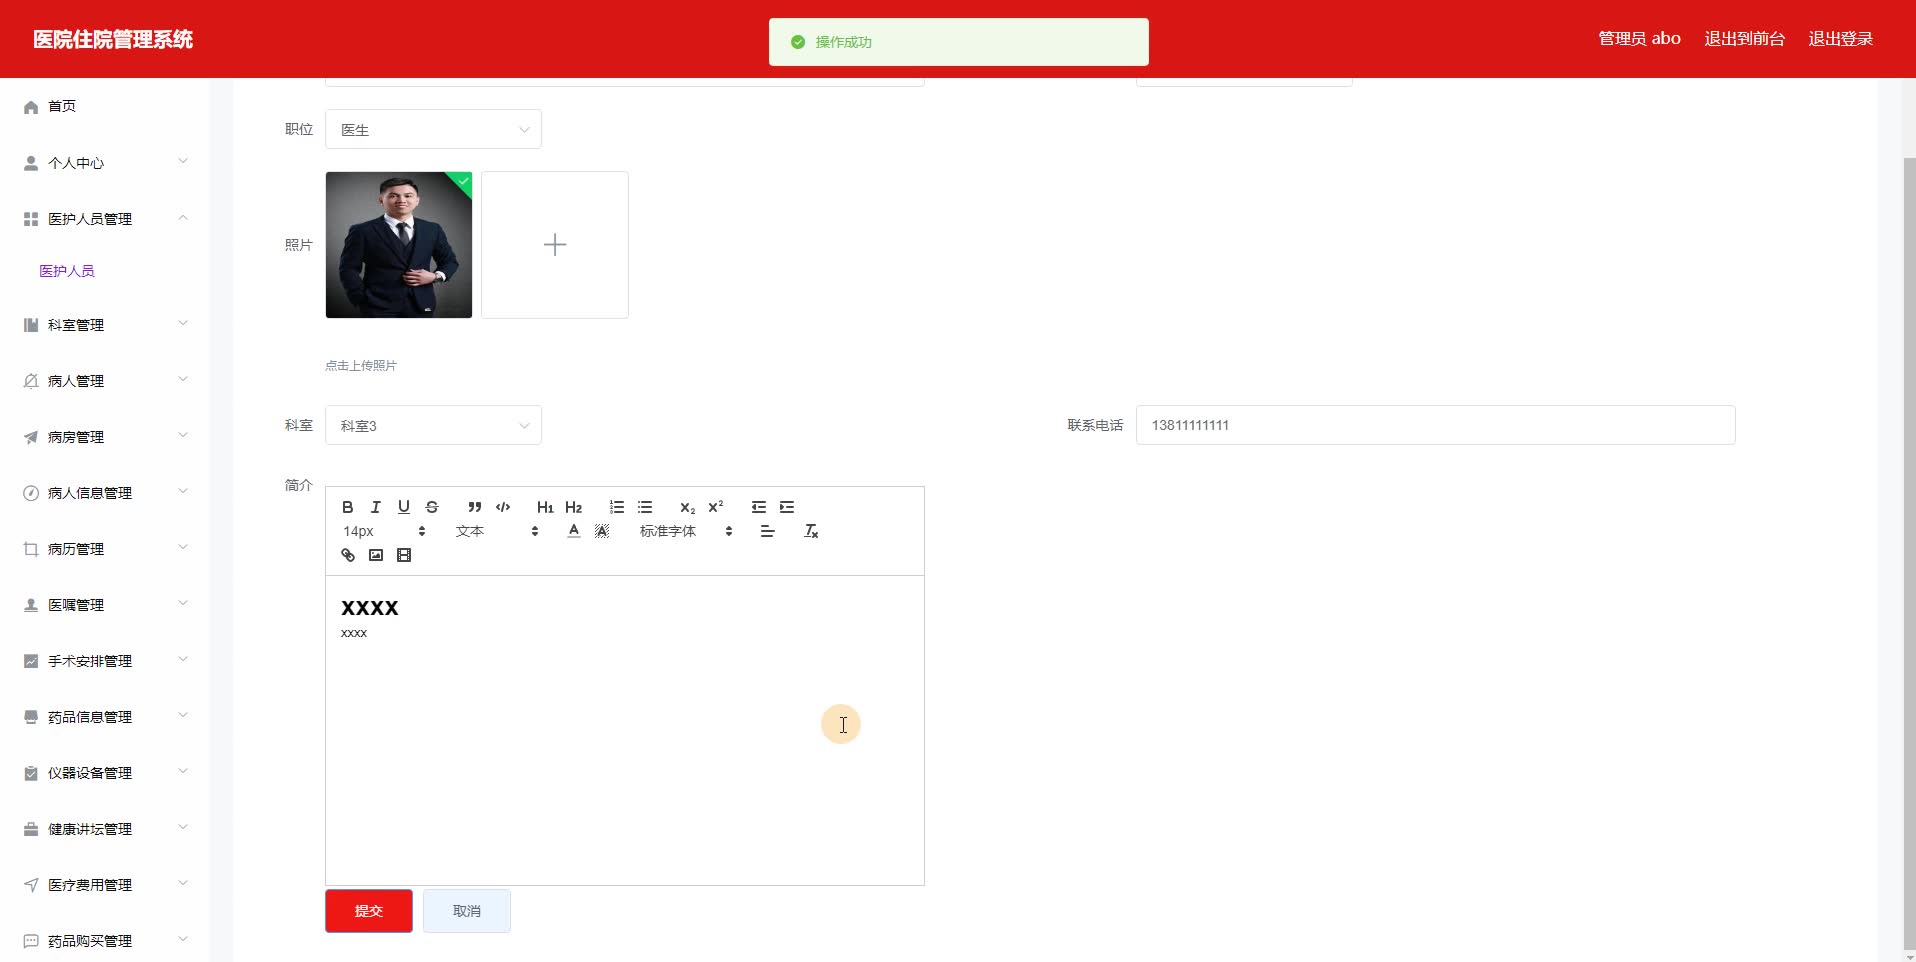Insert an ordered list
This screenshot has height=962, width=1916.
[616, 507]
